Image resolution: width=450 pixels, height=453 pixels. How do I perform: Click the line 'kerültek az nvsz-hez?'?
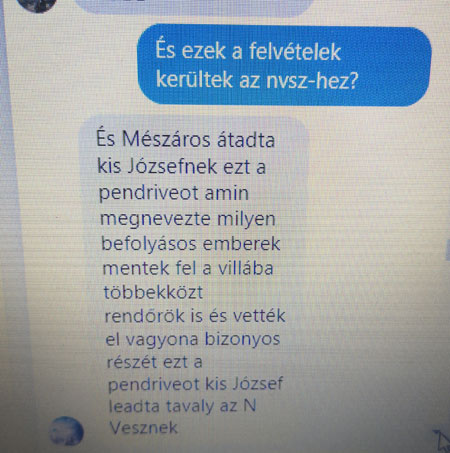(x=257, y=80)
